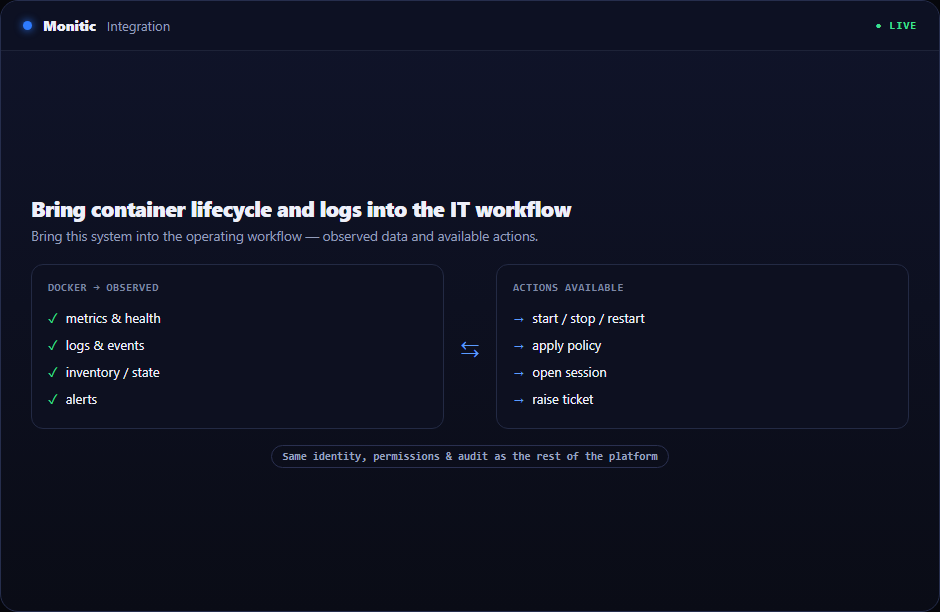940x612 pixels.
Task: Select the inventory / state item
Action: pyautogui.click(x=113, y=373)
